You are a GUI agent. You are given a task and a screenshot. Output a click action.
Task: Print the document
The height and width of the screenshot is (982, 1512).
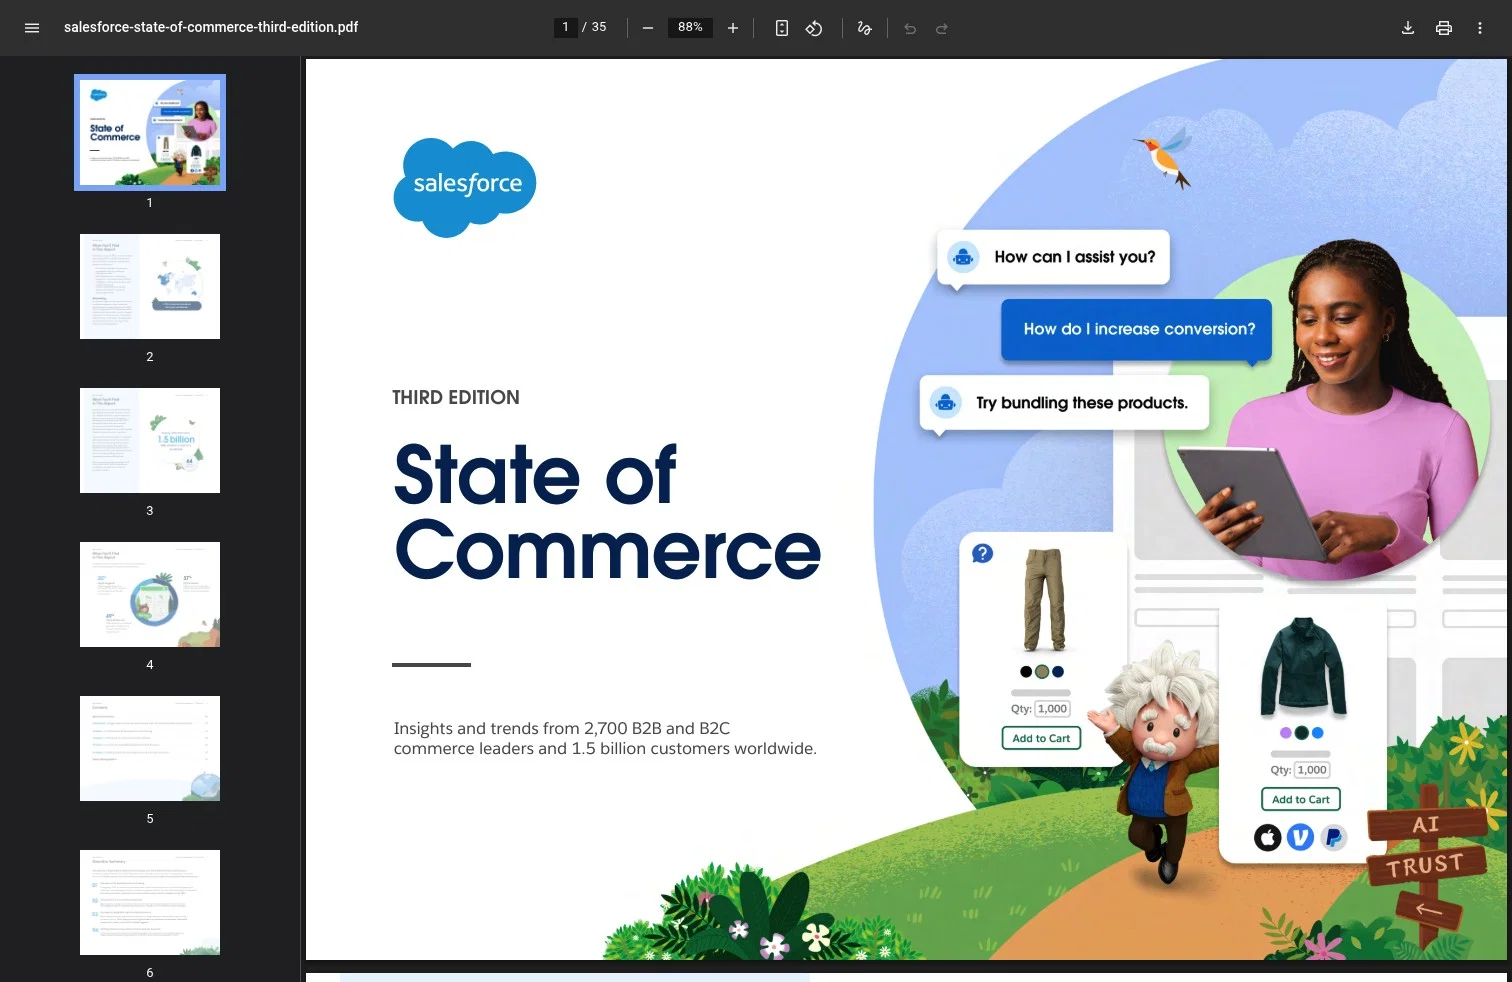(1444, 28)
